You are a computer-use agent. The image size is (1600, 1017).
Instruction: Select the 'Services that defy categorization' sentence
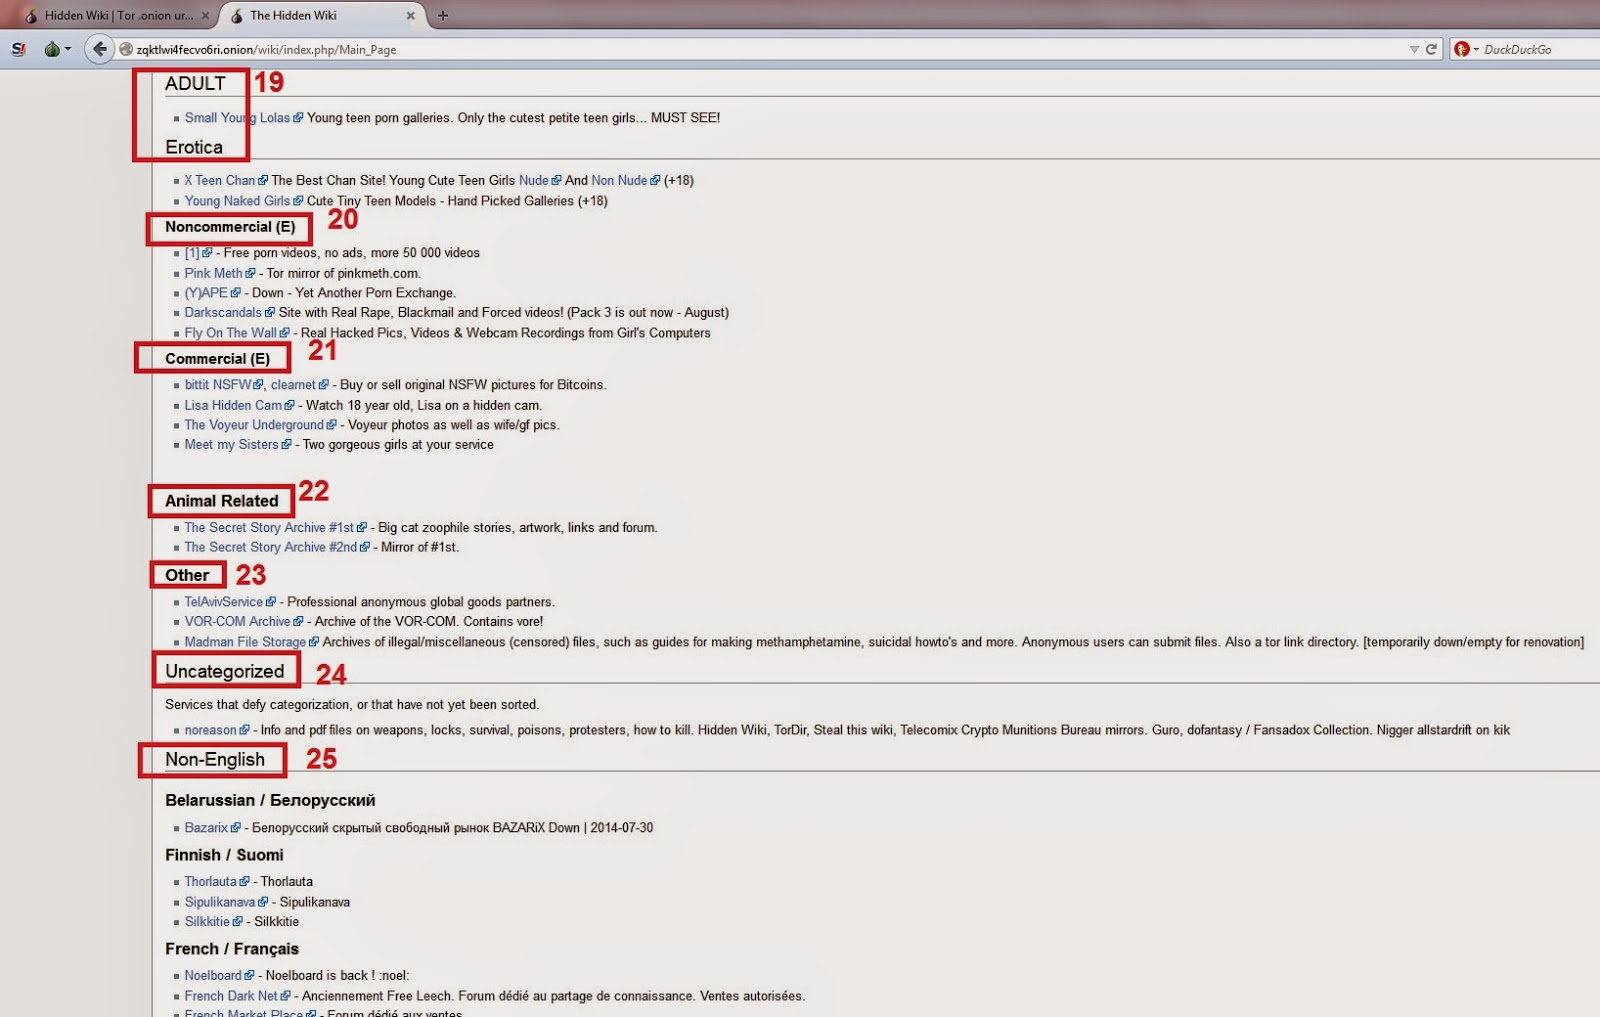pos(352,705)
